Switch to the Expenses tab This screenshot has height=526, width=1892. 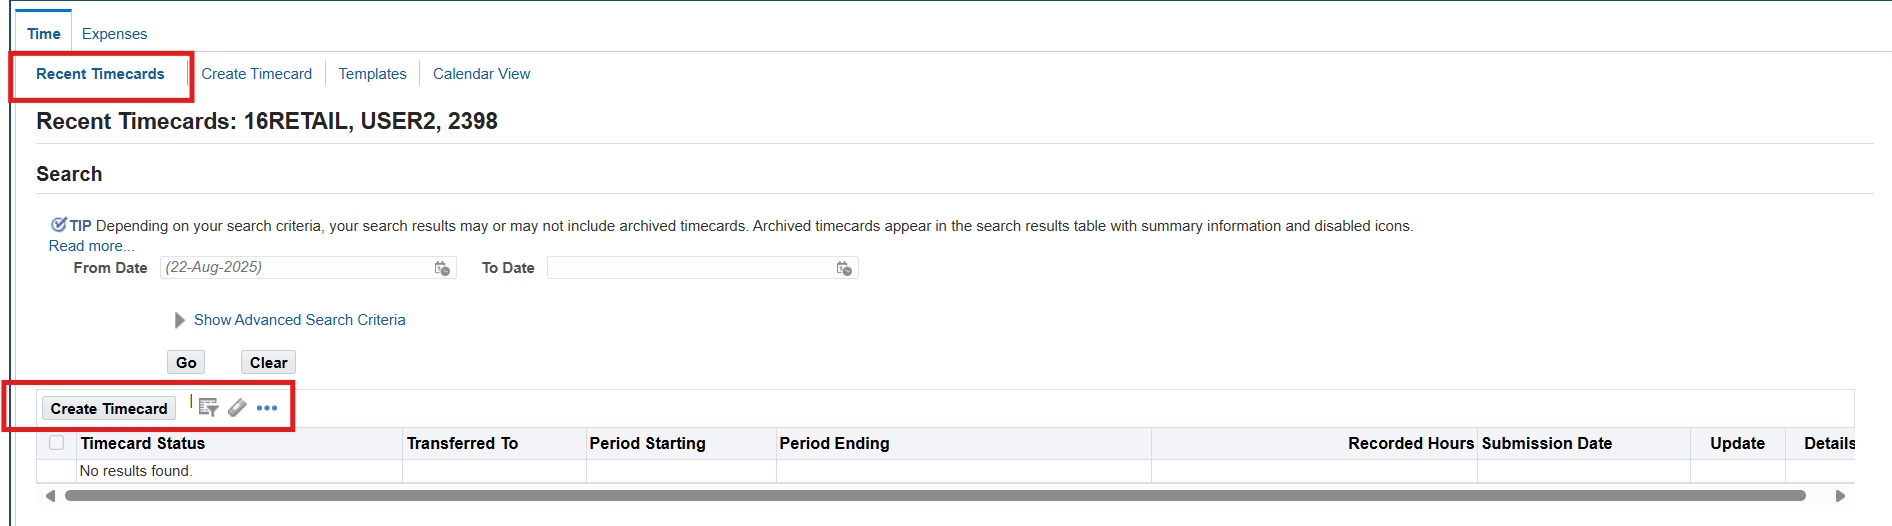click(x=114, y=34)
